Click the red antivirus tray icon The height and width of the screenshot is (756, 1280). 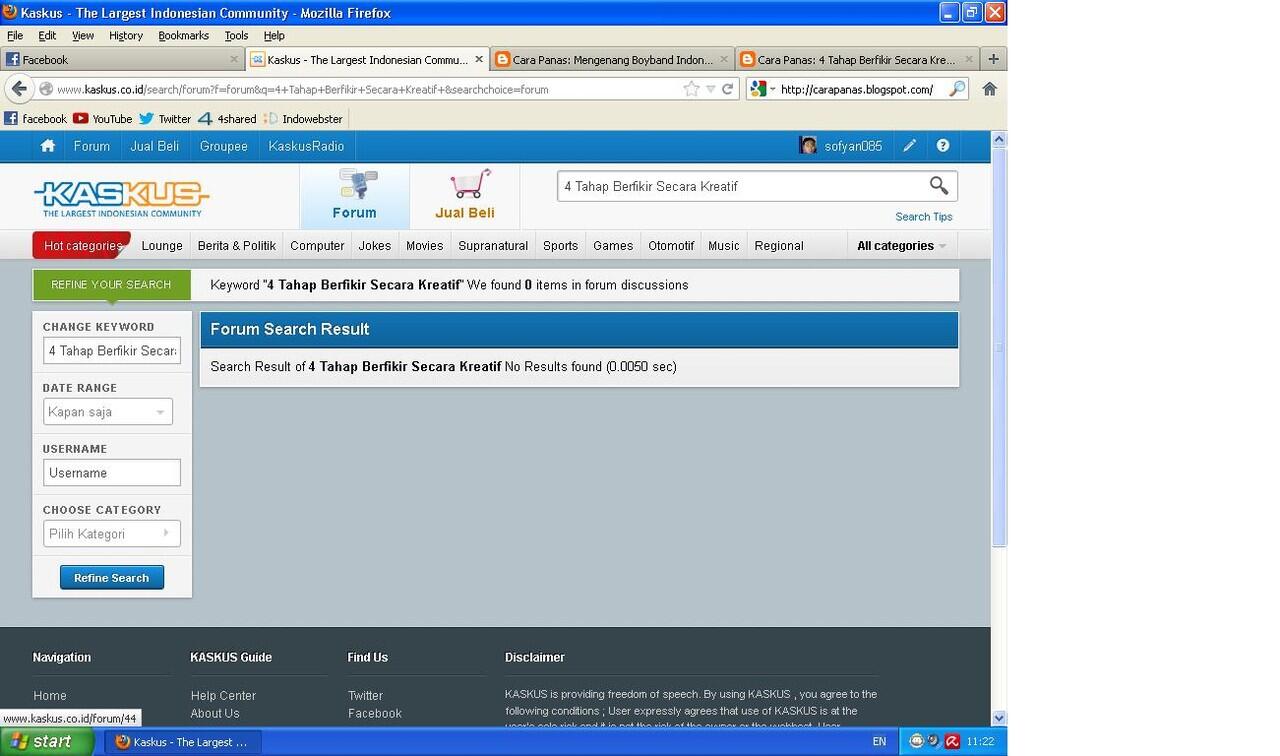tap(952, 742)
